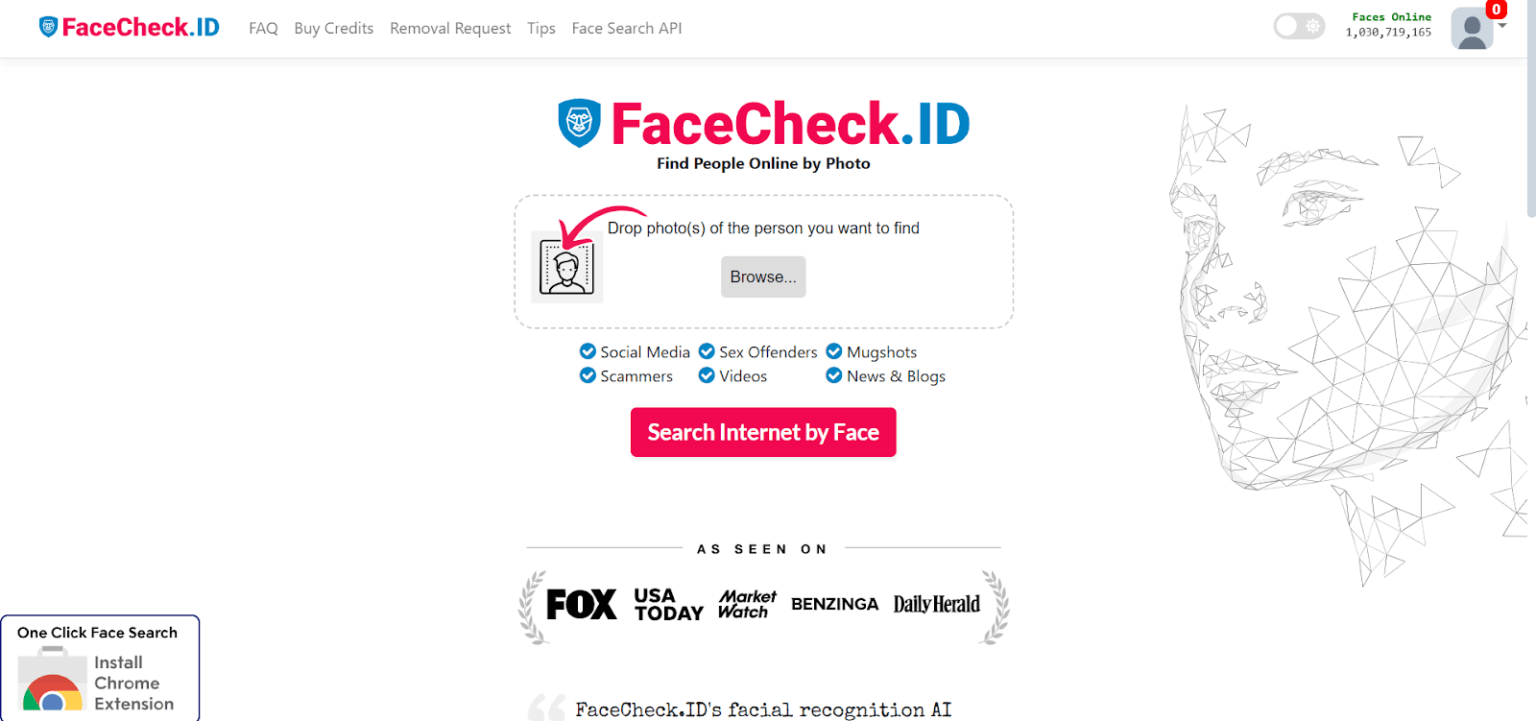Open the Removal Request page

pyautogui.click(x=450, y=28)
